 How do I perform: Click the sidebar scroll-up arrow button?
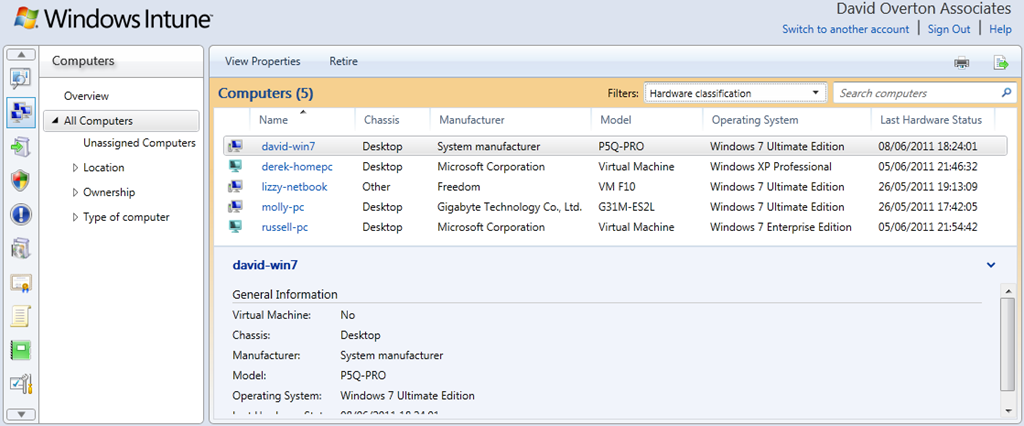tap(21, 54)
